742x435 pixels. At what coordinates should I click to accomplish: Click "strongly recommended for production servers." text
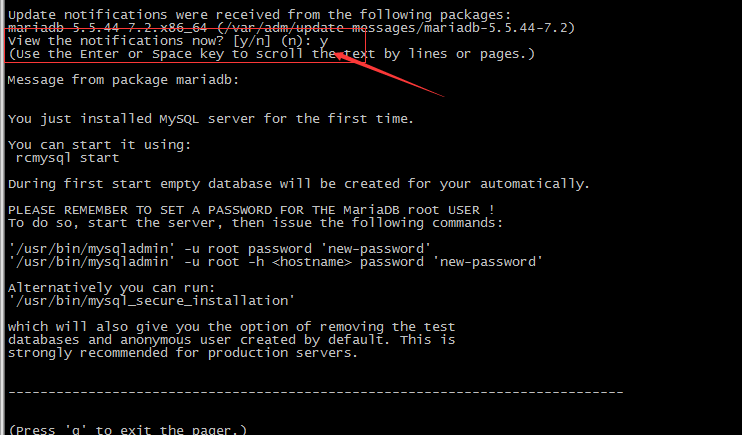point(182,352)
